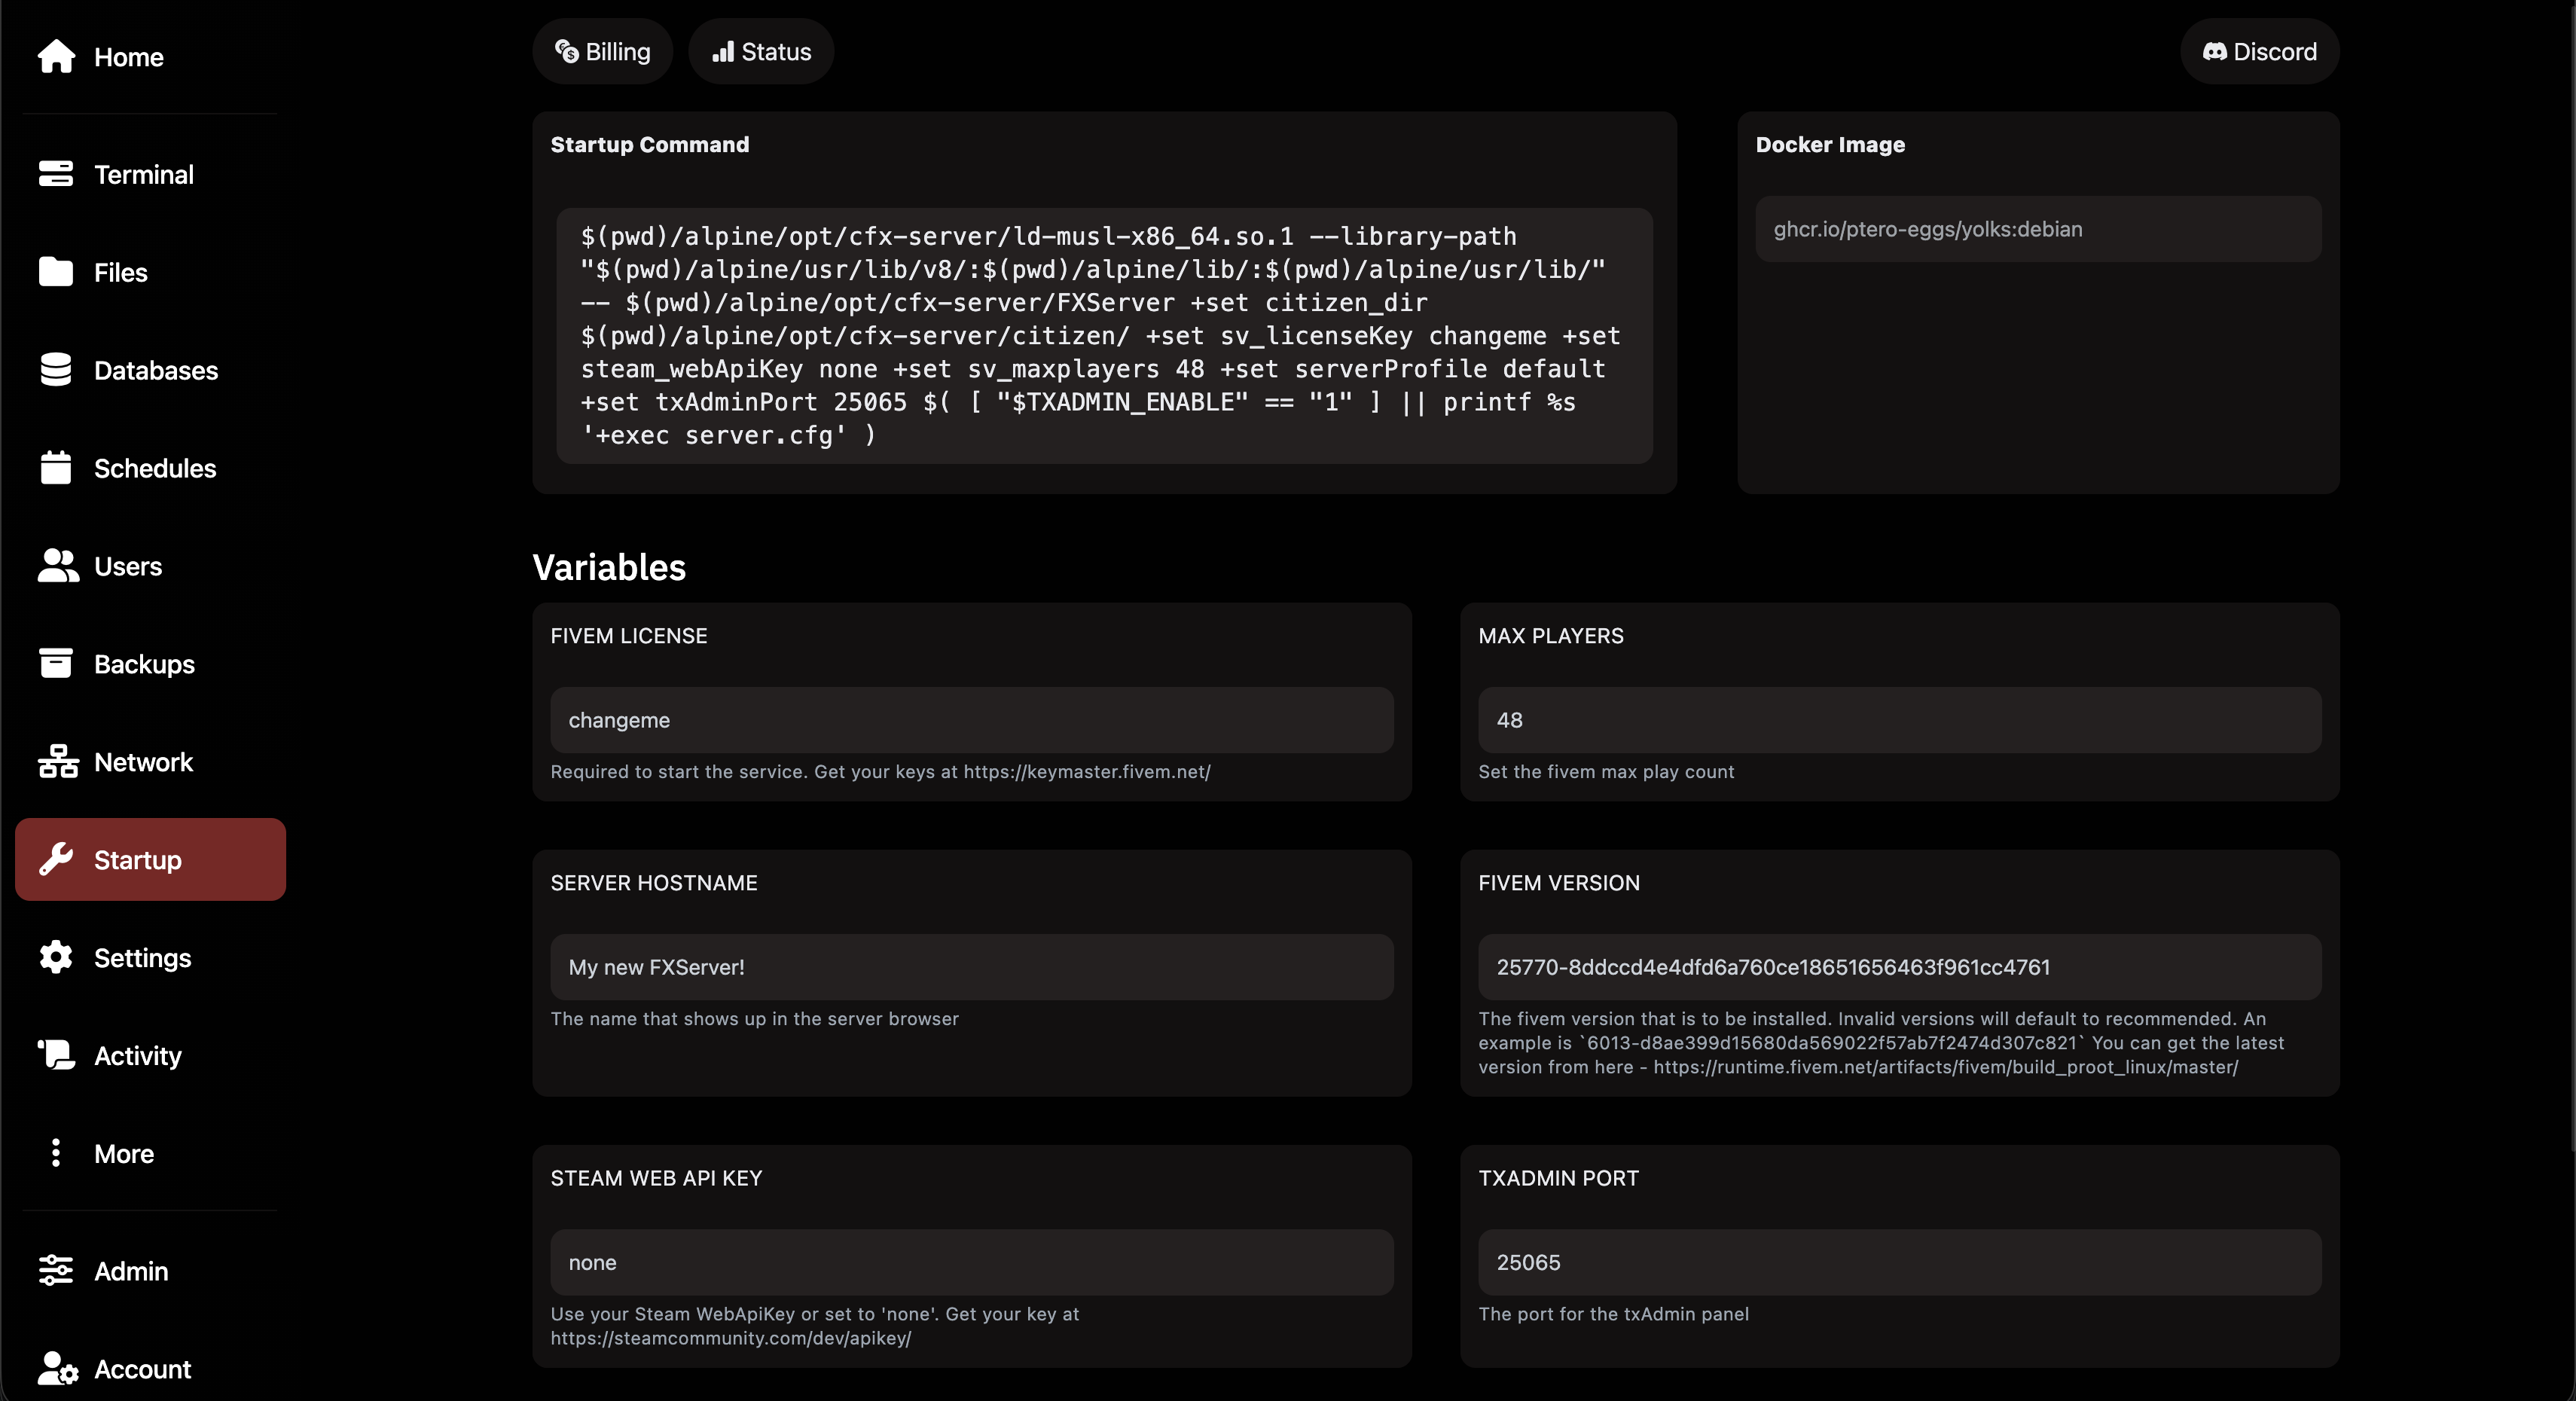Click the Activity scroll icon

56,1056
